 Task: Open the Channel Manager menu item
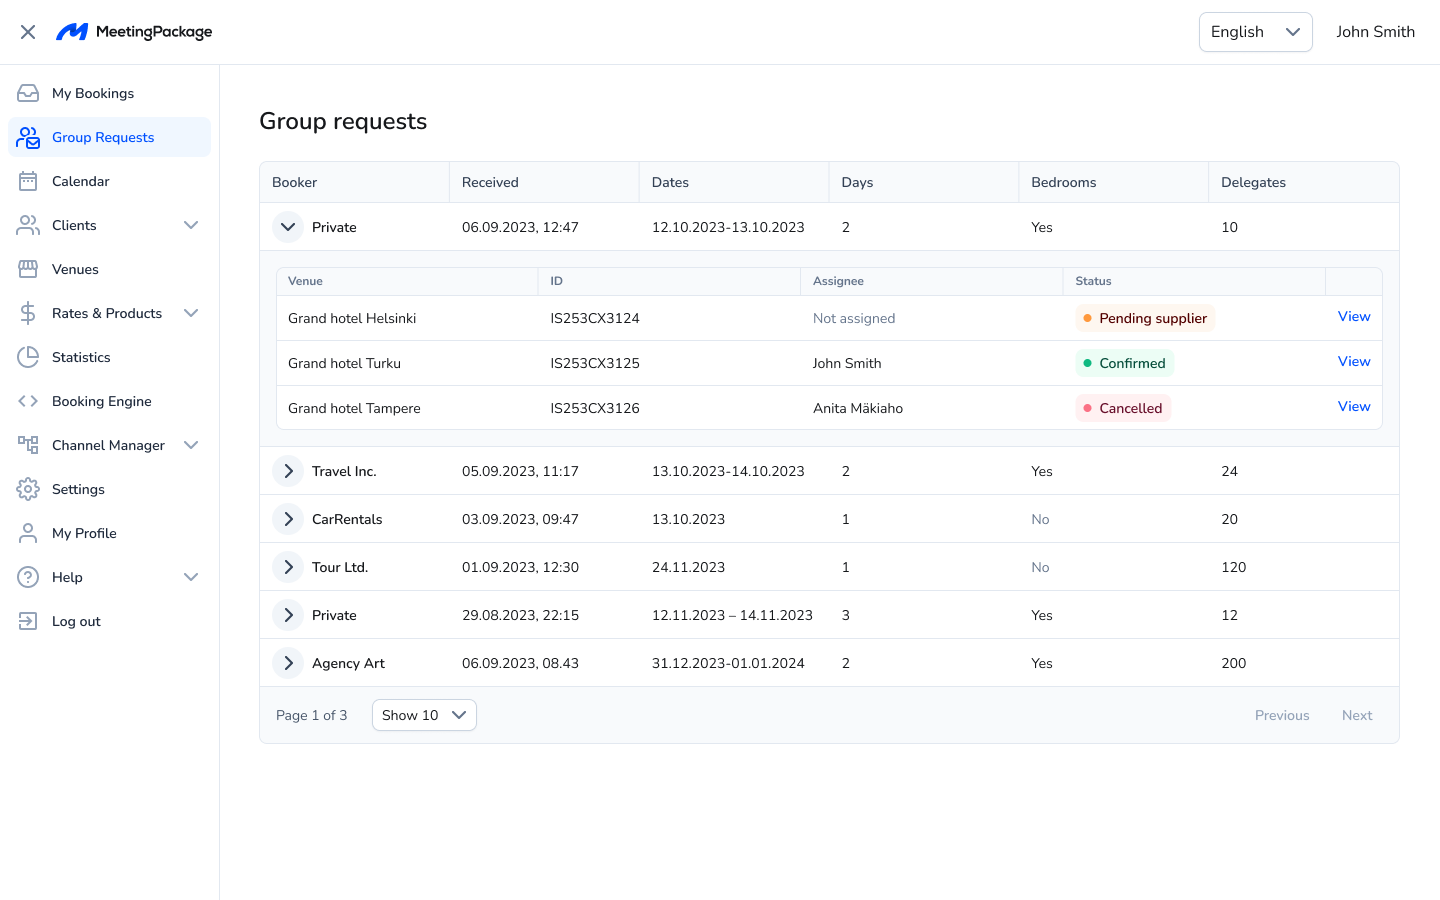point(108,445)
